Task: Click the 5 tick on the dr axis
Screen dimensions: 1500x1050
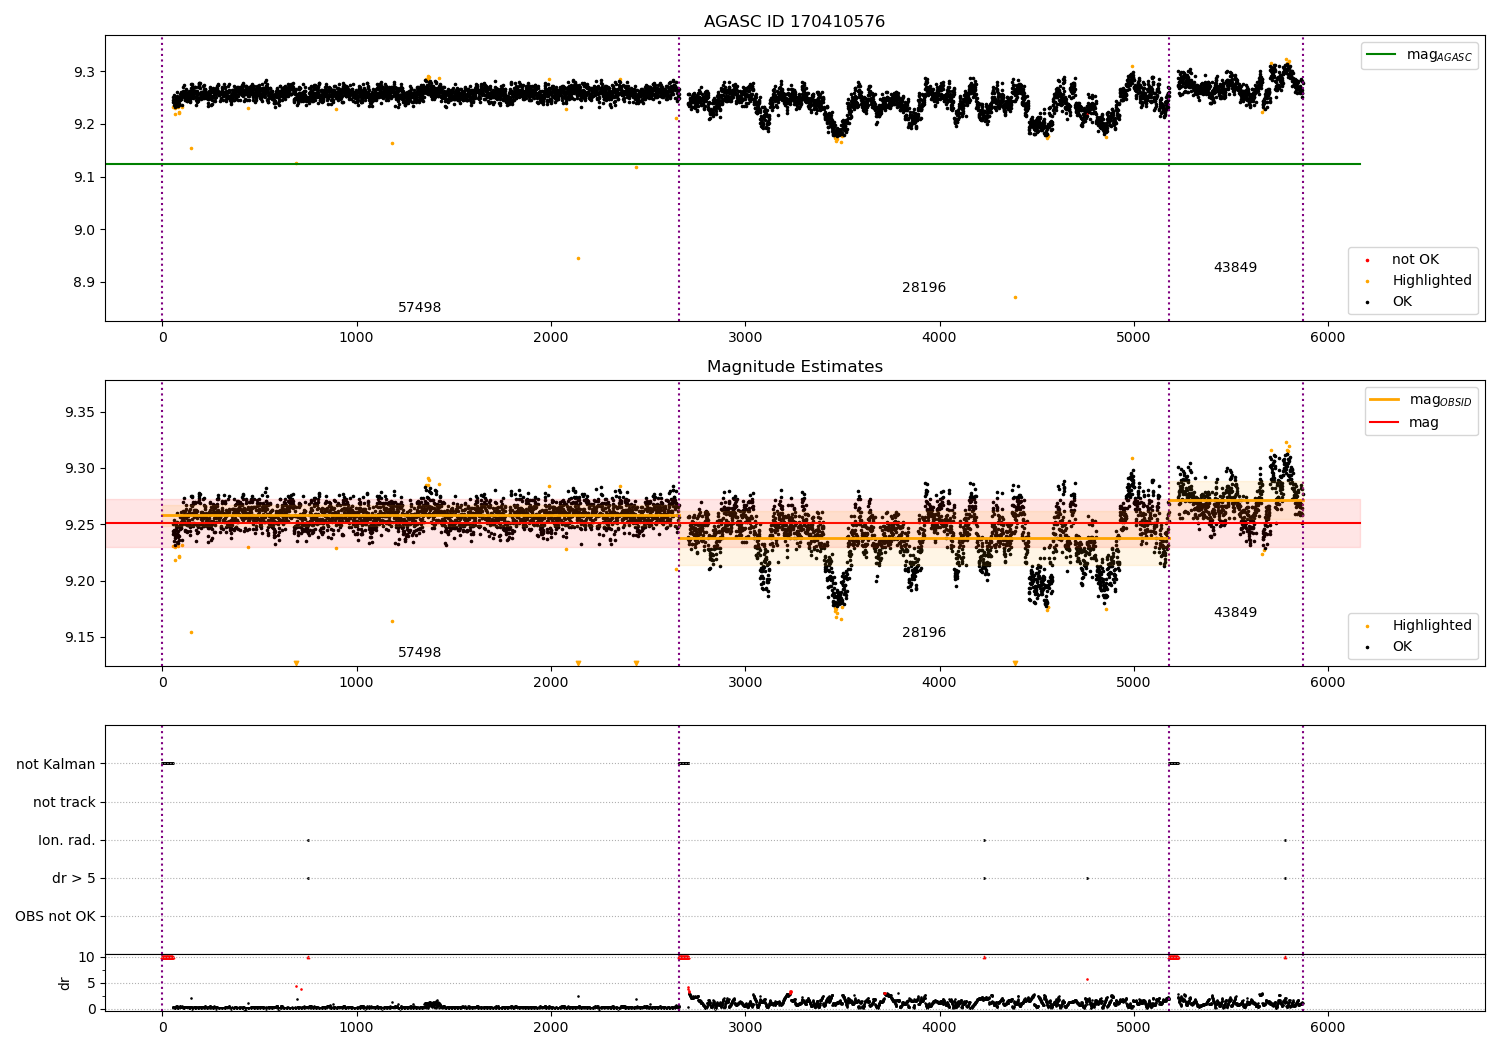Action: [x=91, y=984]
